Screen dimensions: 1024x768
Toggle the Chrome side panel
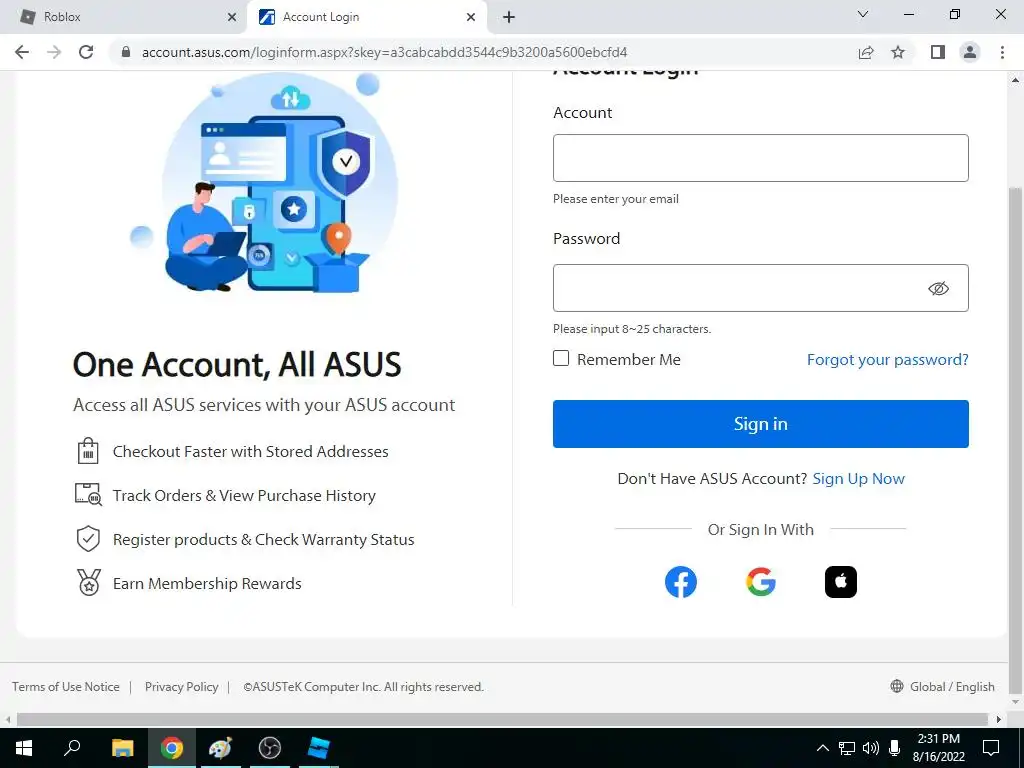tap(938, 52)
